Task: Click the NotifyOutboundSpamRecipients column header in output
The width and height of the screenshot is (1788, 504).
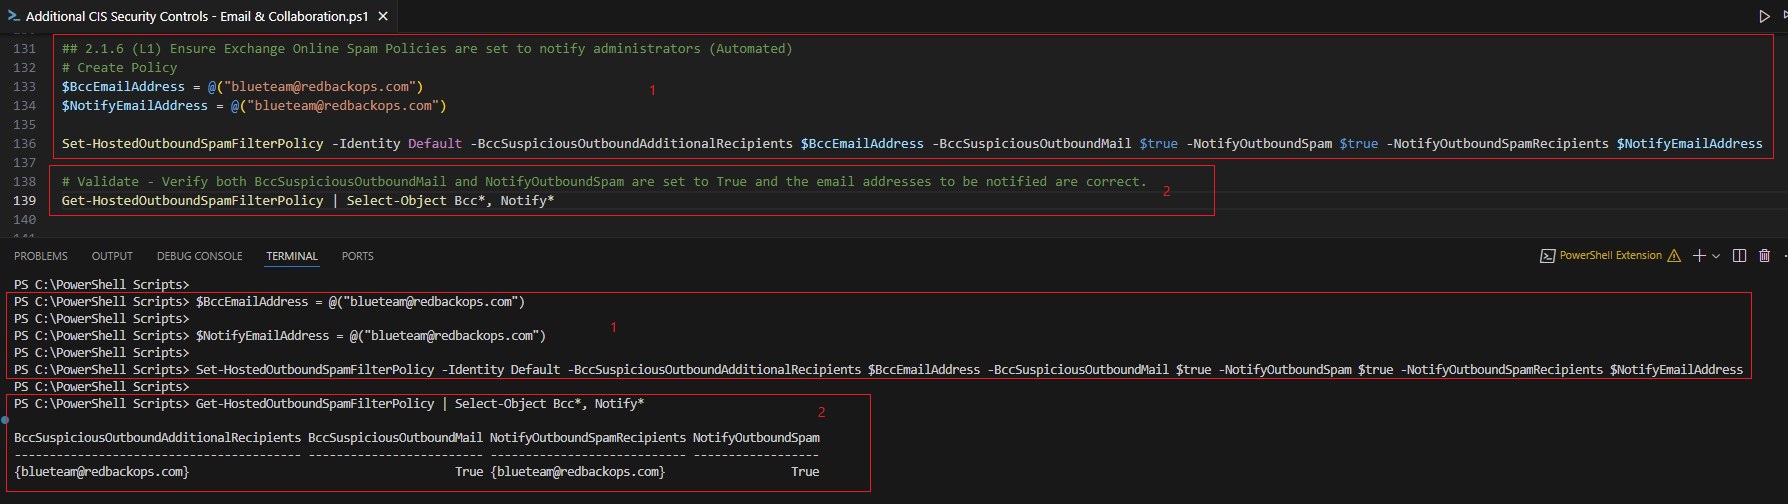Action: [588, 437]
